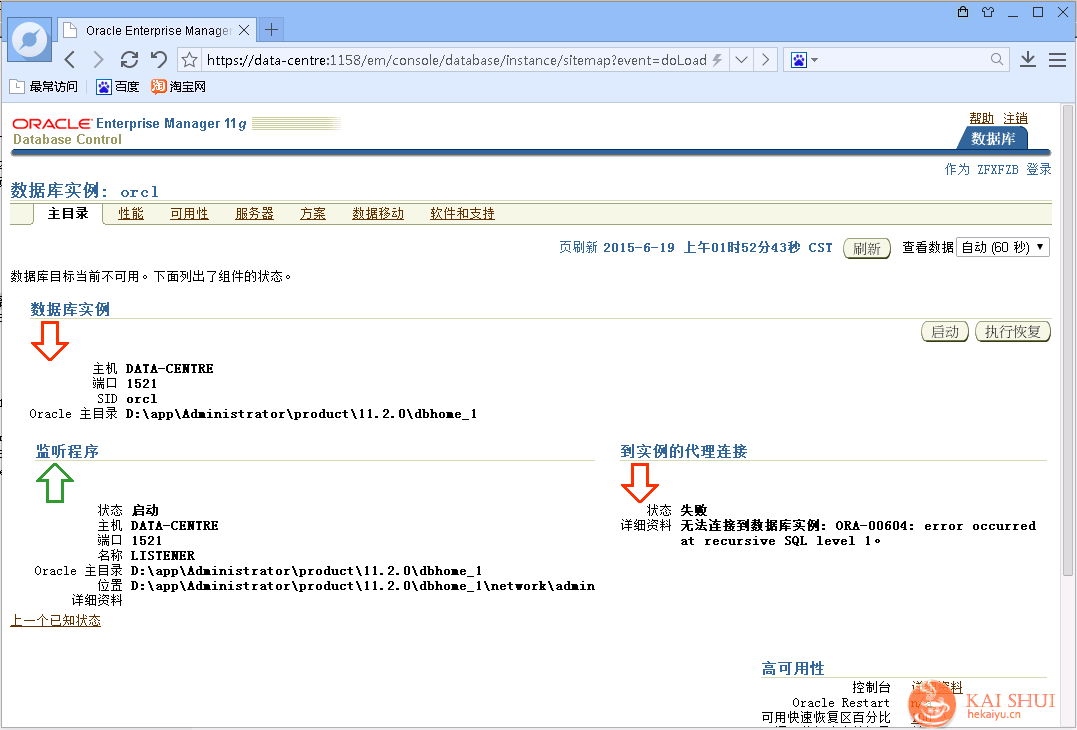Click the 数据库实例: orcl page heading

84,190
